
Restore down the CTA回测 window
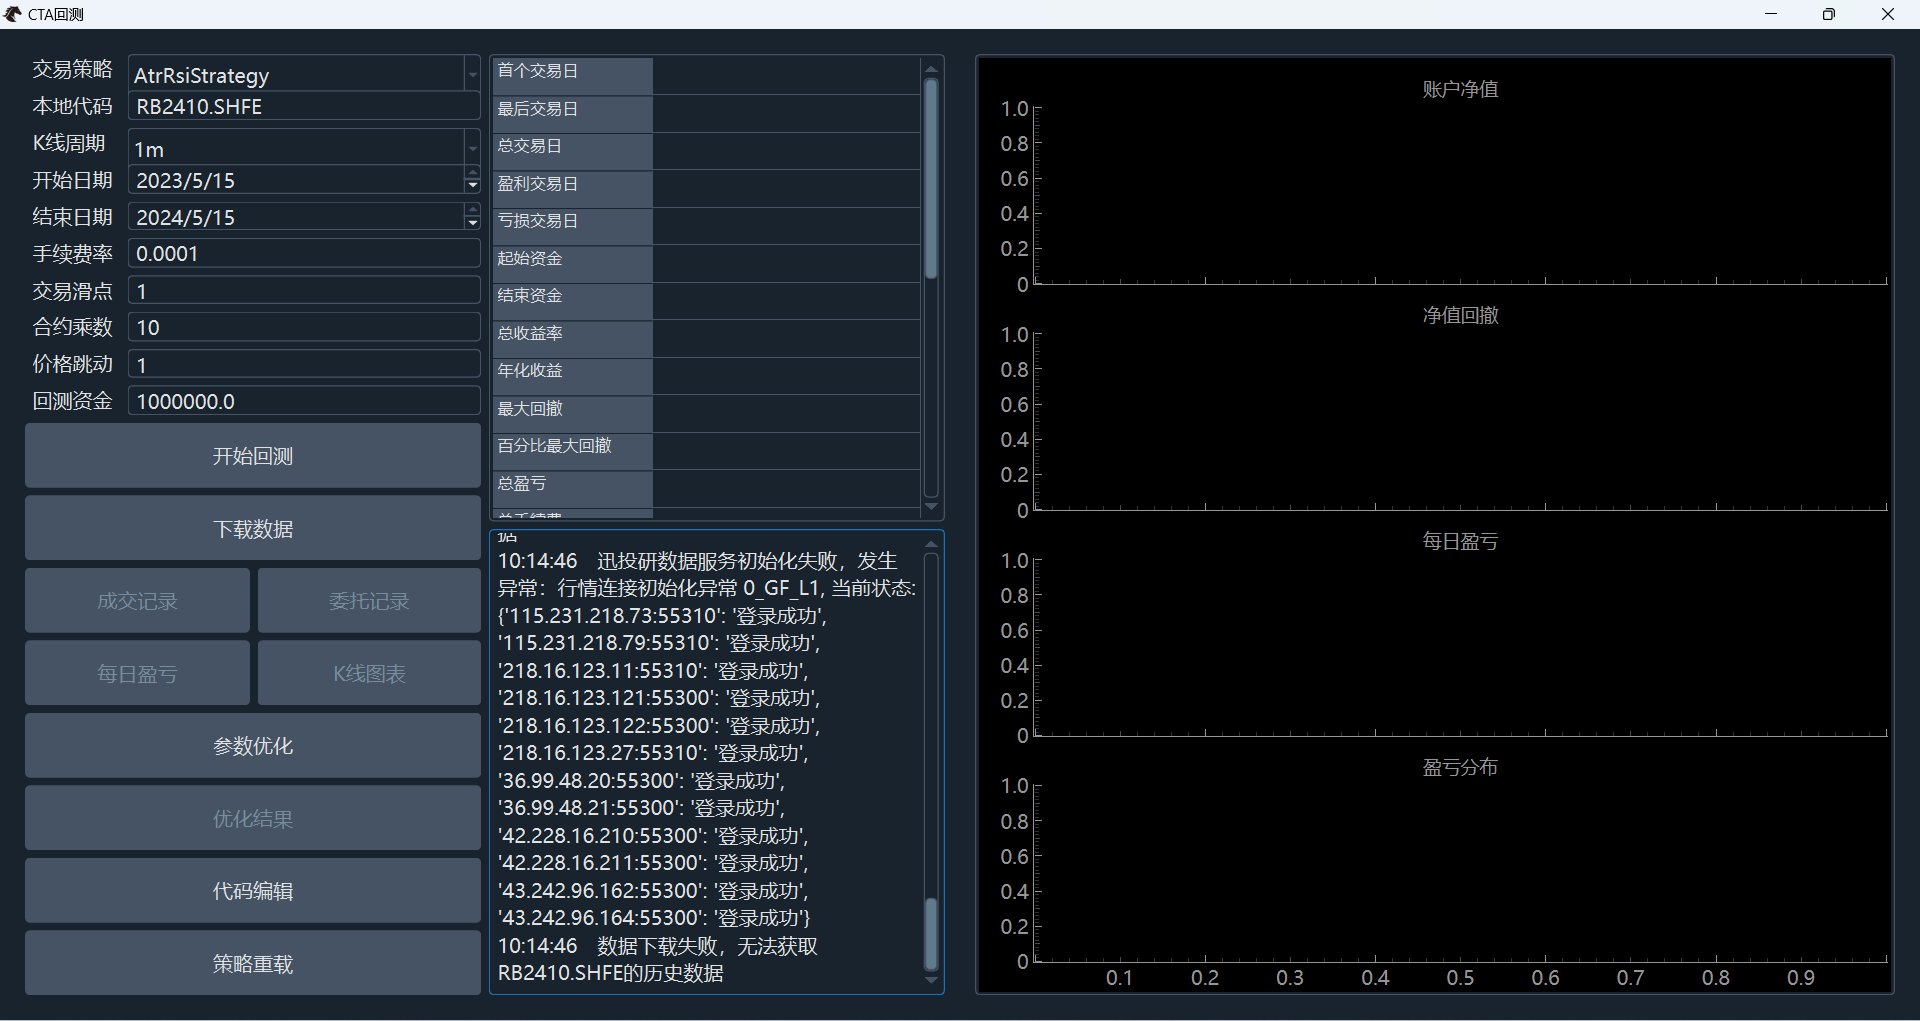[x=1829, y=14]
